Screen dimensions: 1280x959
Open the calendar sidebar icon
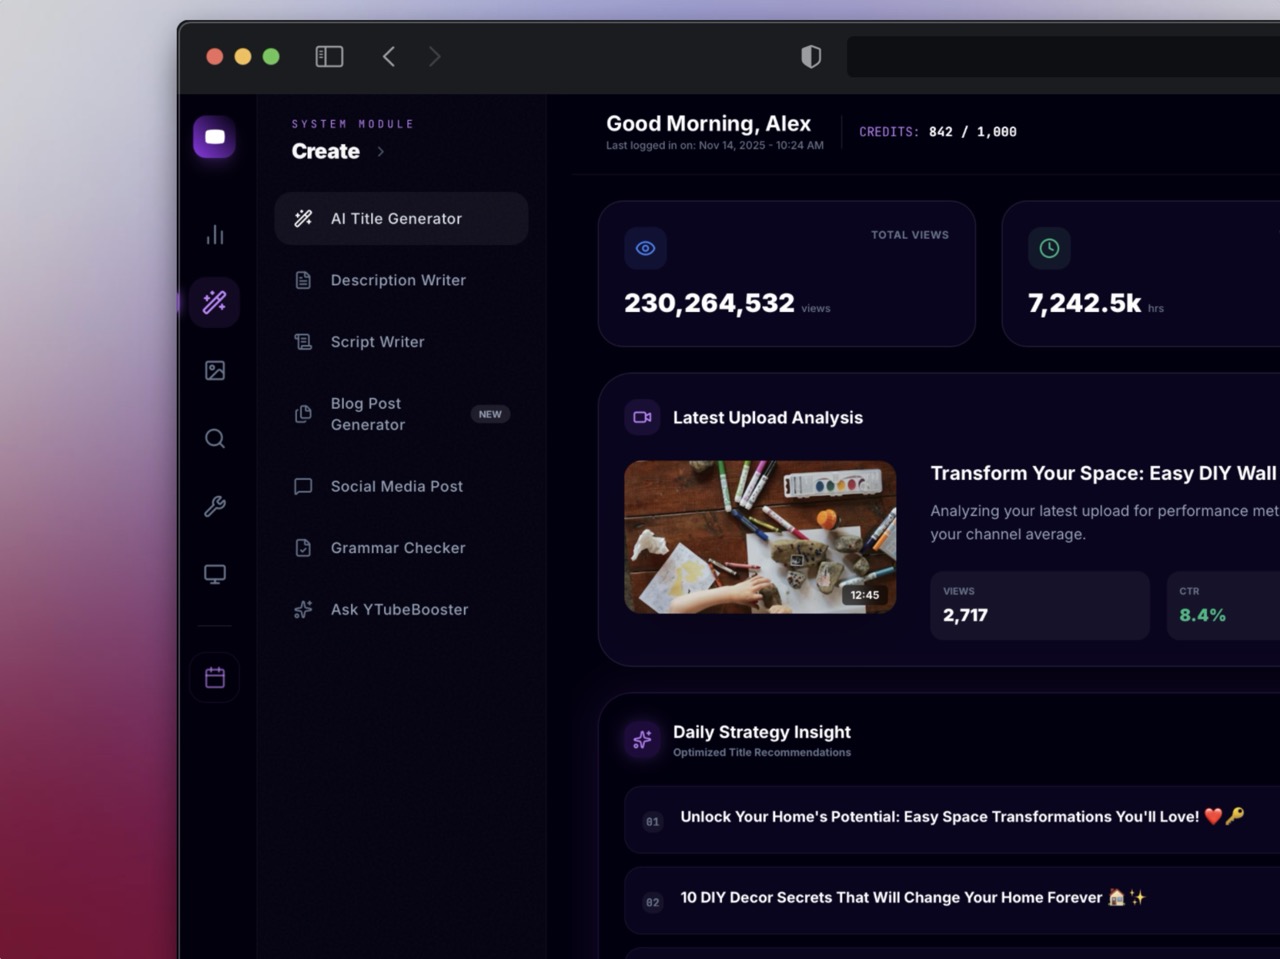pos(215,677)
